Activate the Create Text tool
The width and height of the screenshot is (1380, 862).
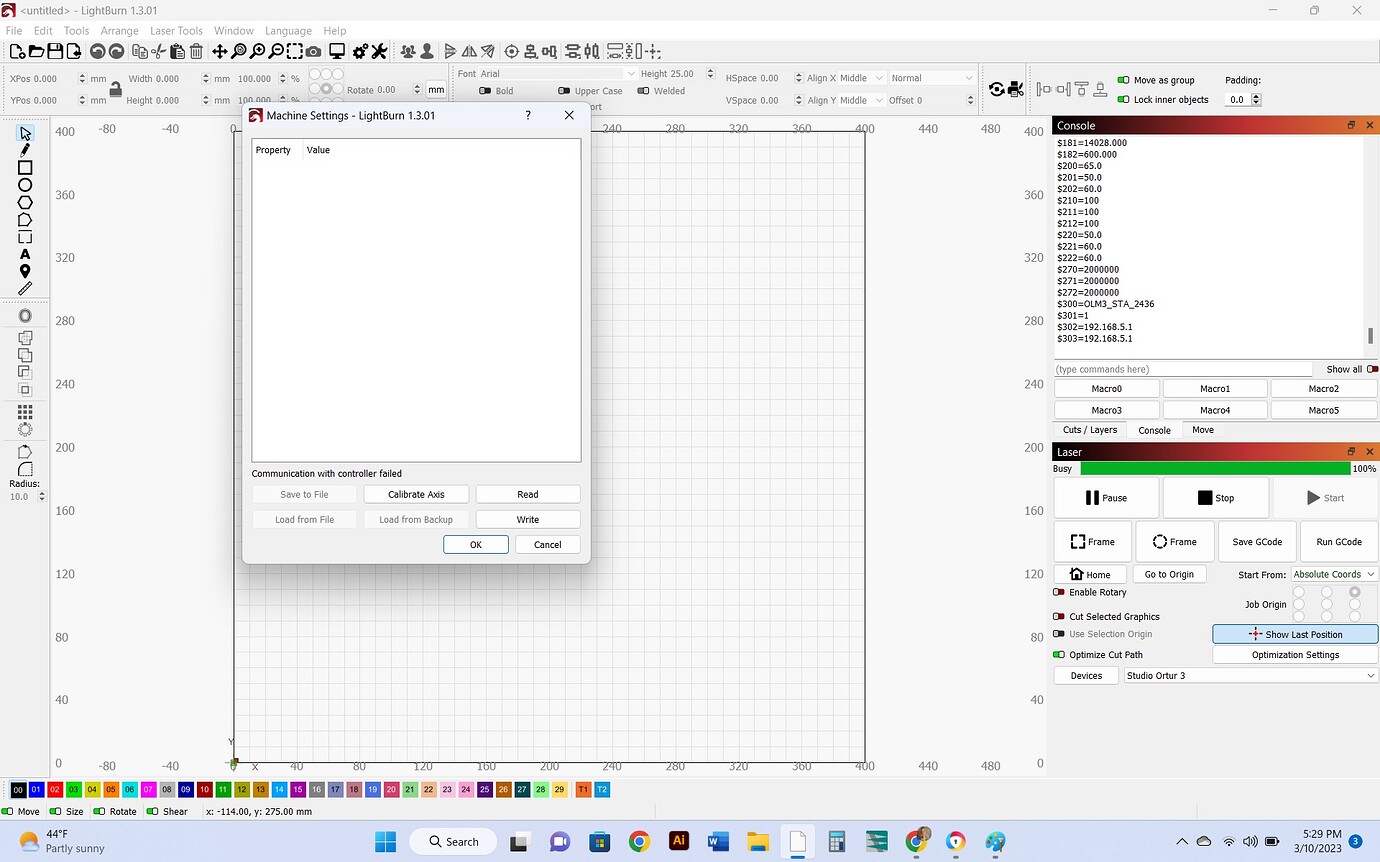coord(25,254)
